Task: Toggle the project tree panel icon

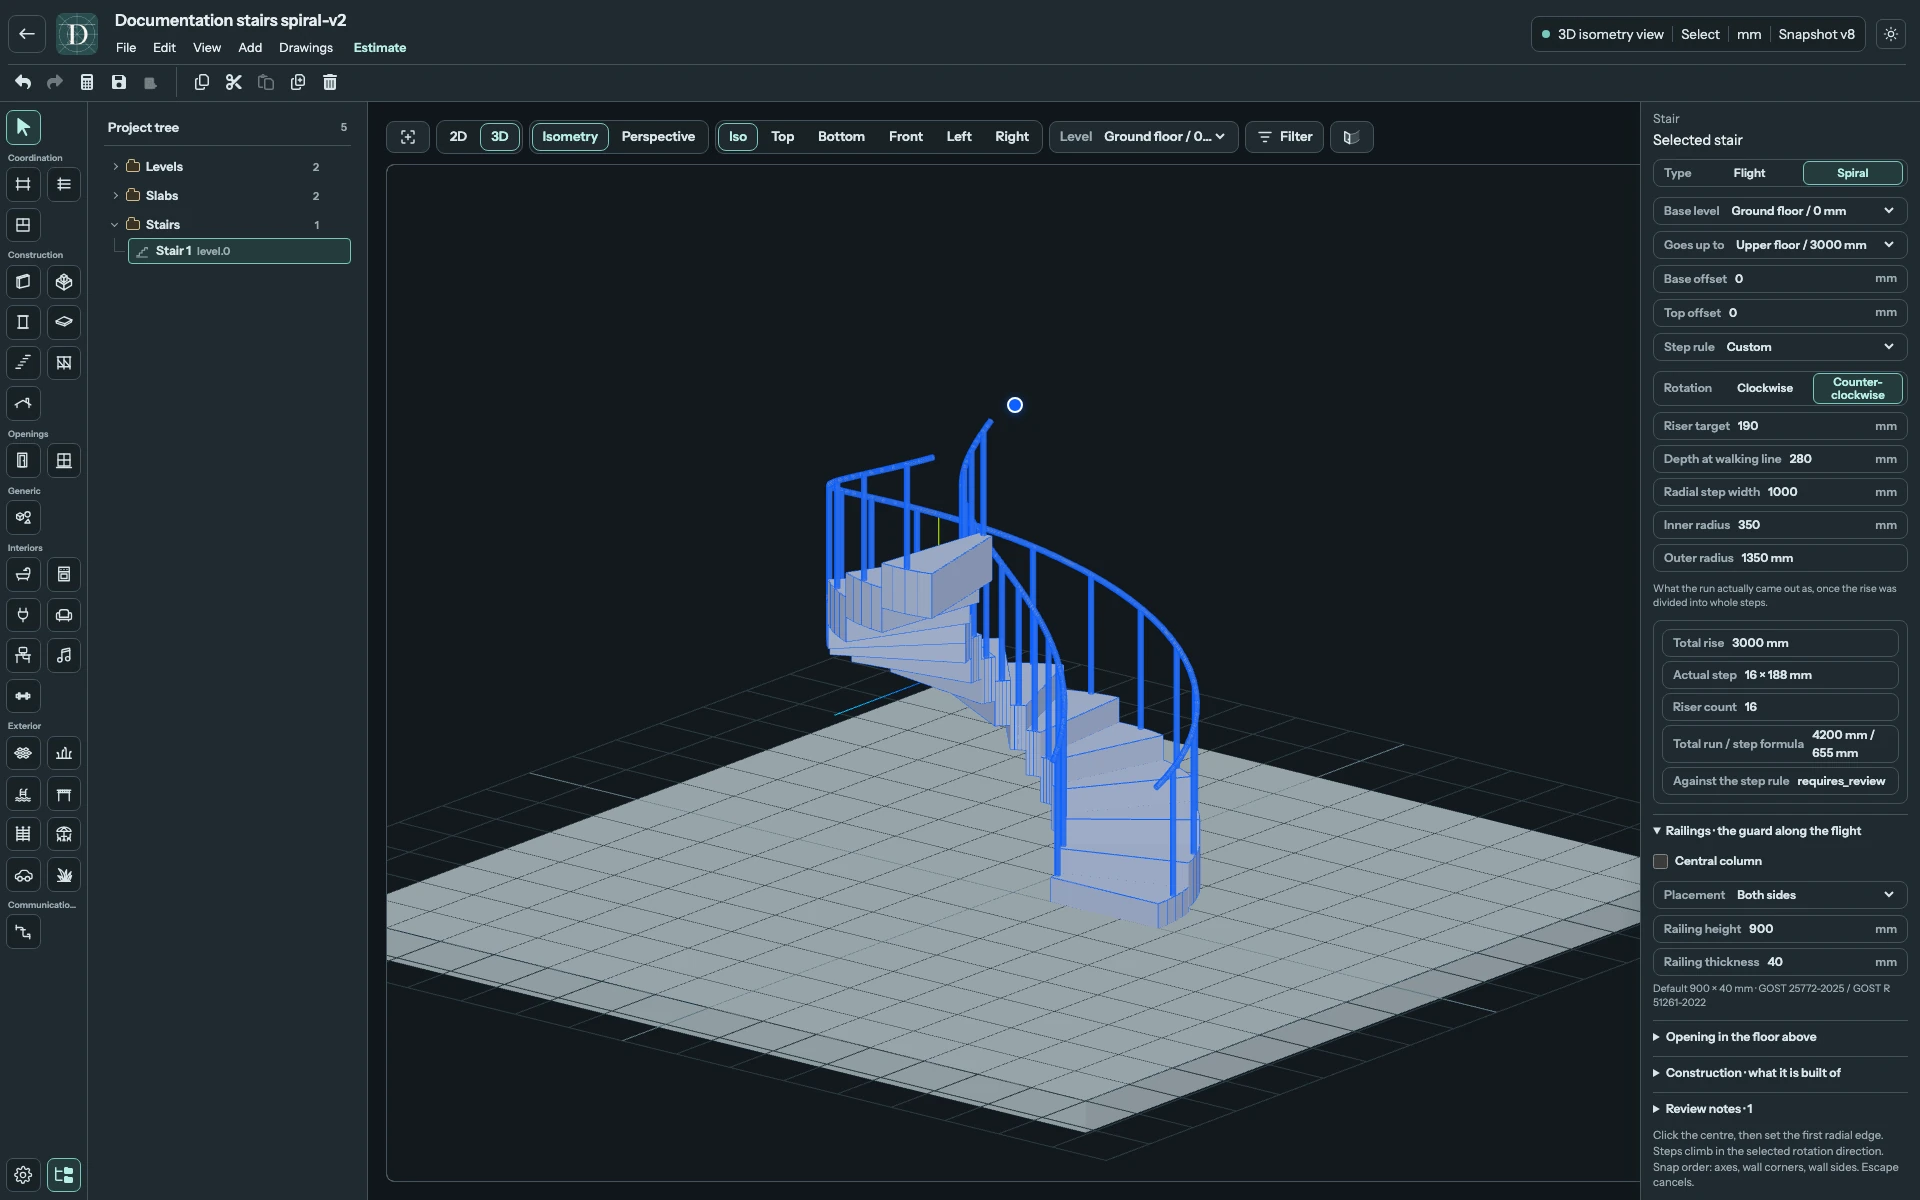Action: 64,1175
